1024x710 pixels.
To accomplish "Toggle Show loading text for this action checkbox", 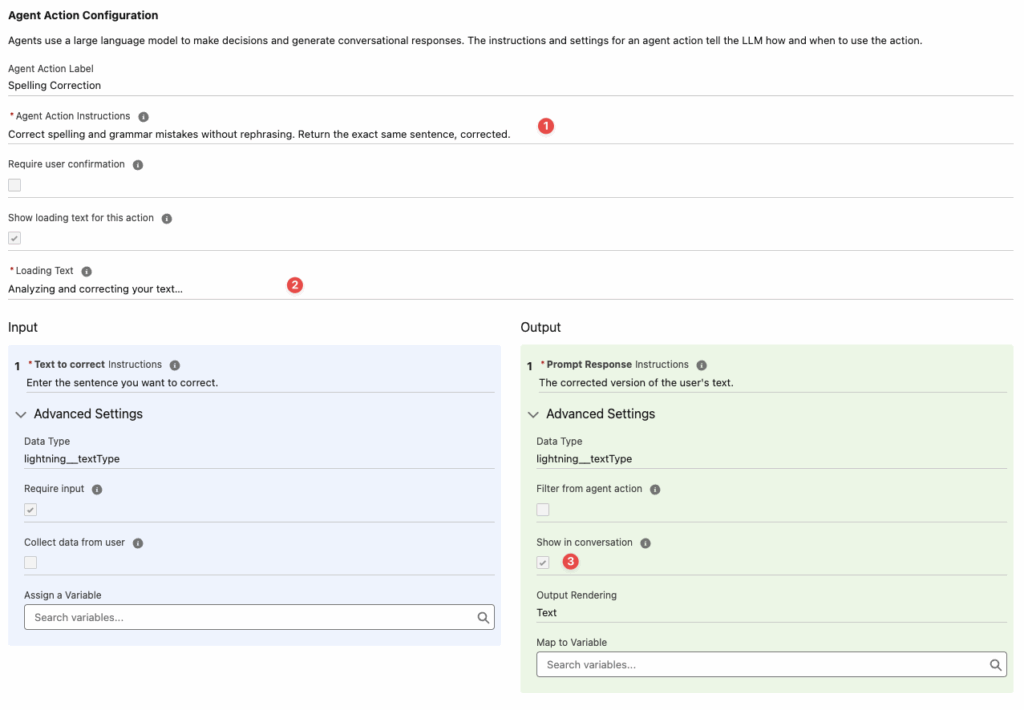I will 14,238.
